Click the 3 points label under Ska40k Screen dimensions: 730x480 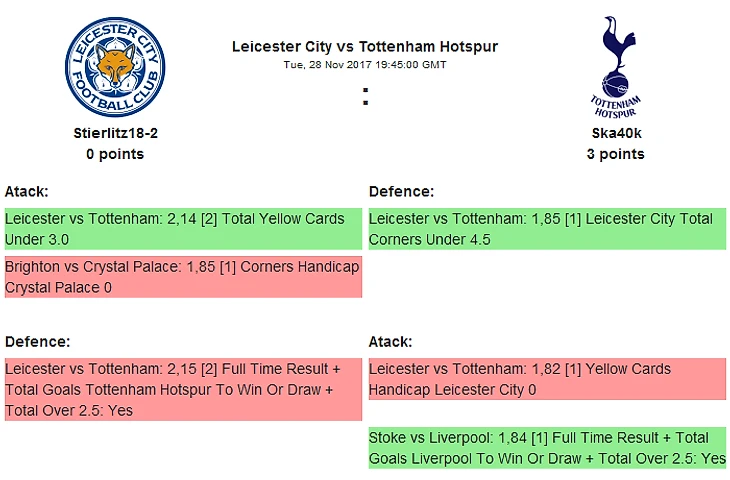click(x=615, y=154)
